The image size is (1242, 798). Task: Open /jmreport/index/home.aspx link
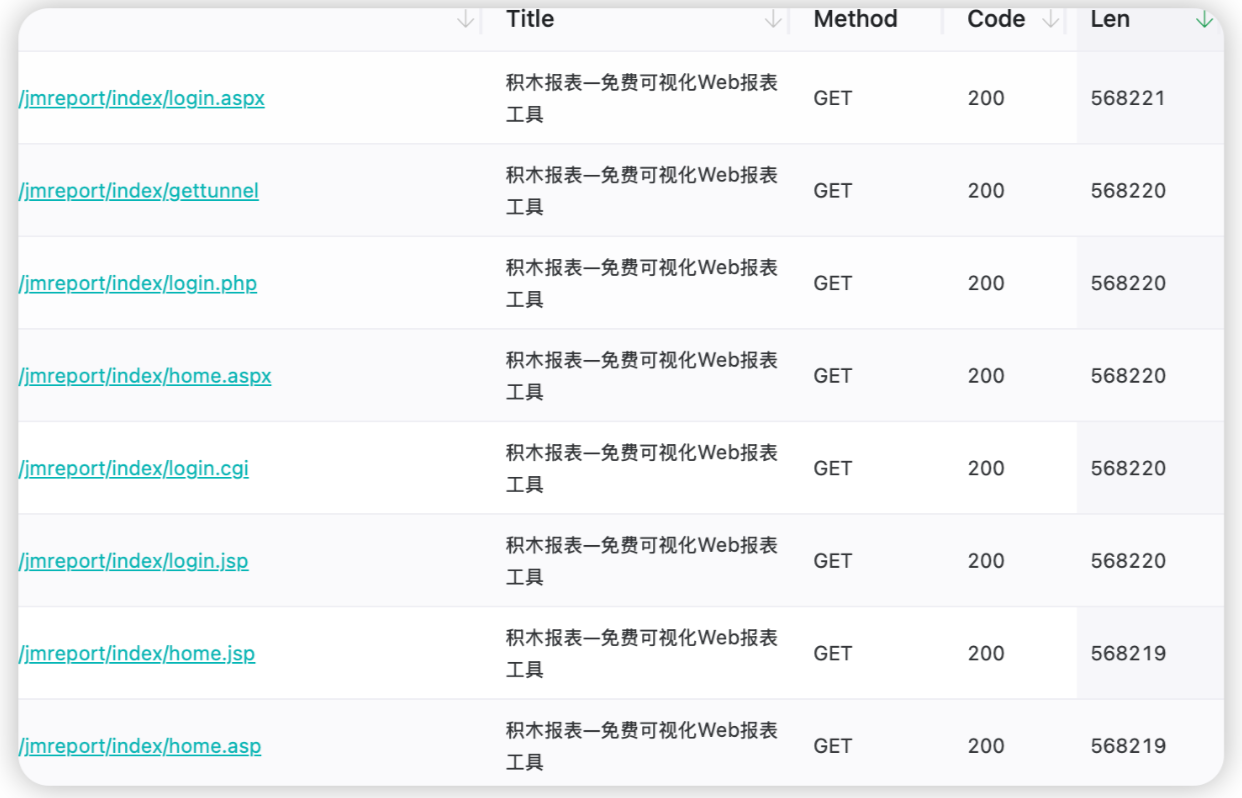coord(145,376)
